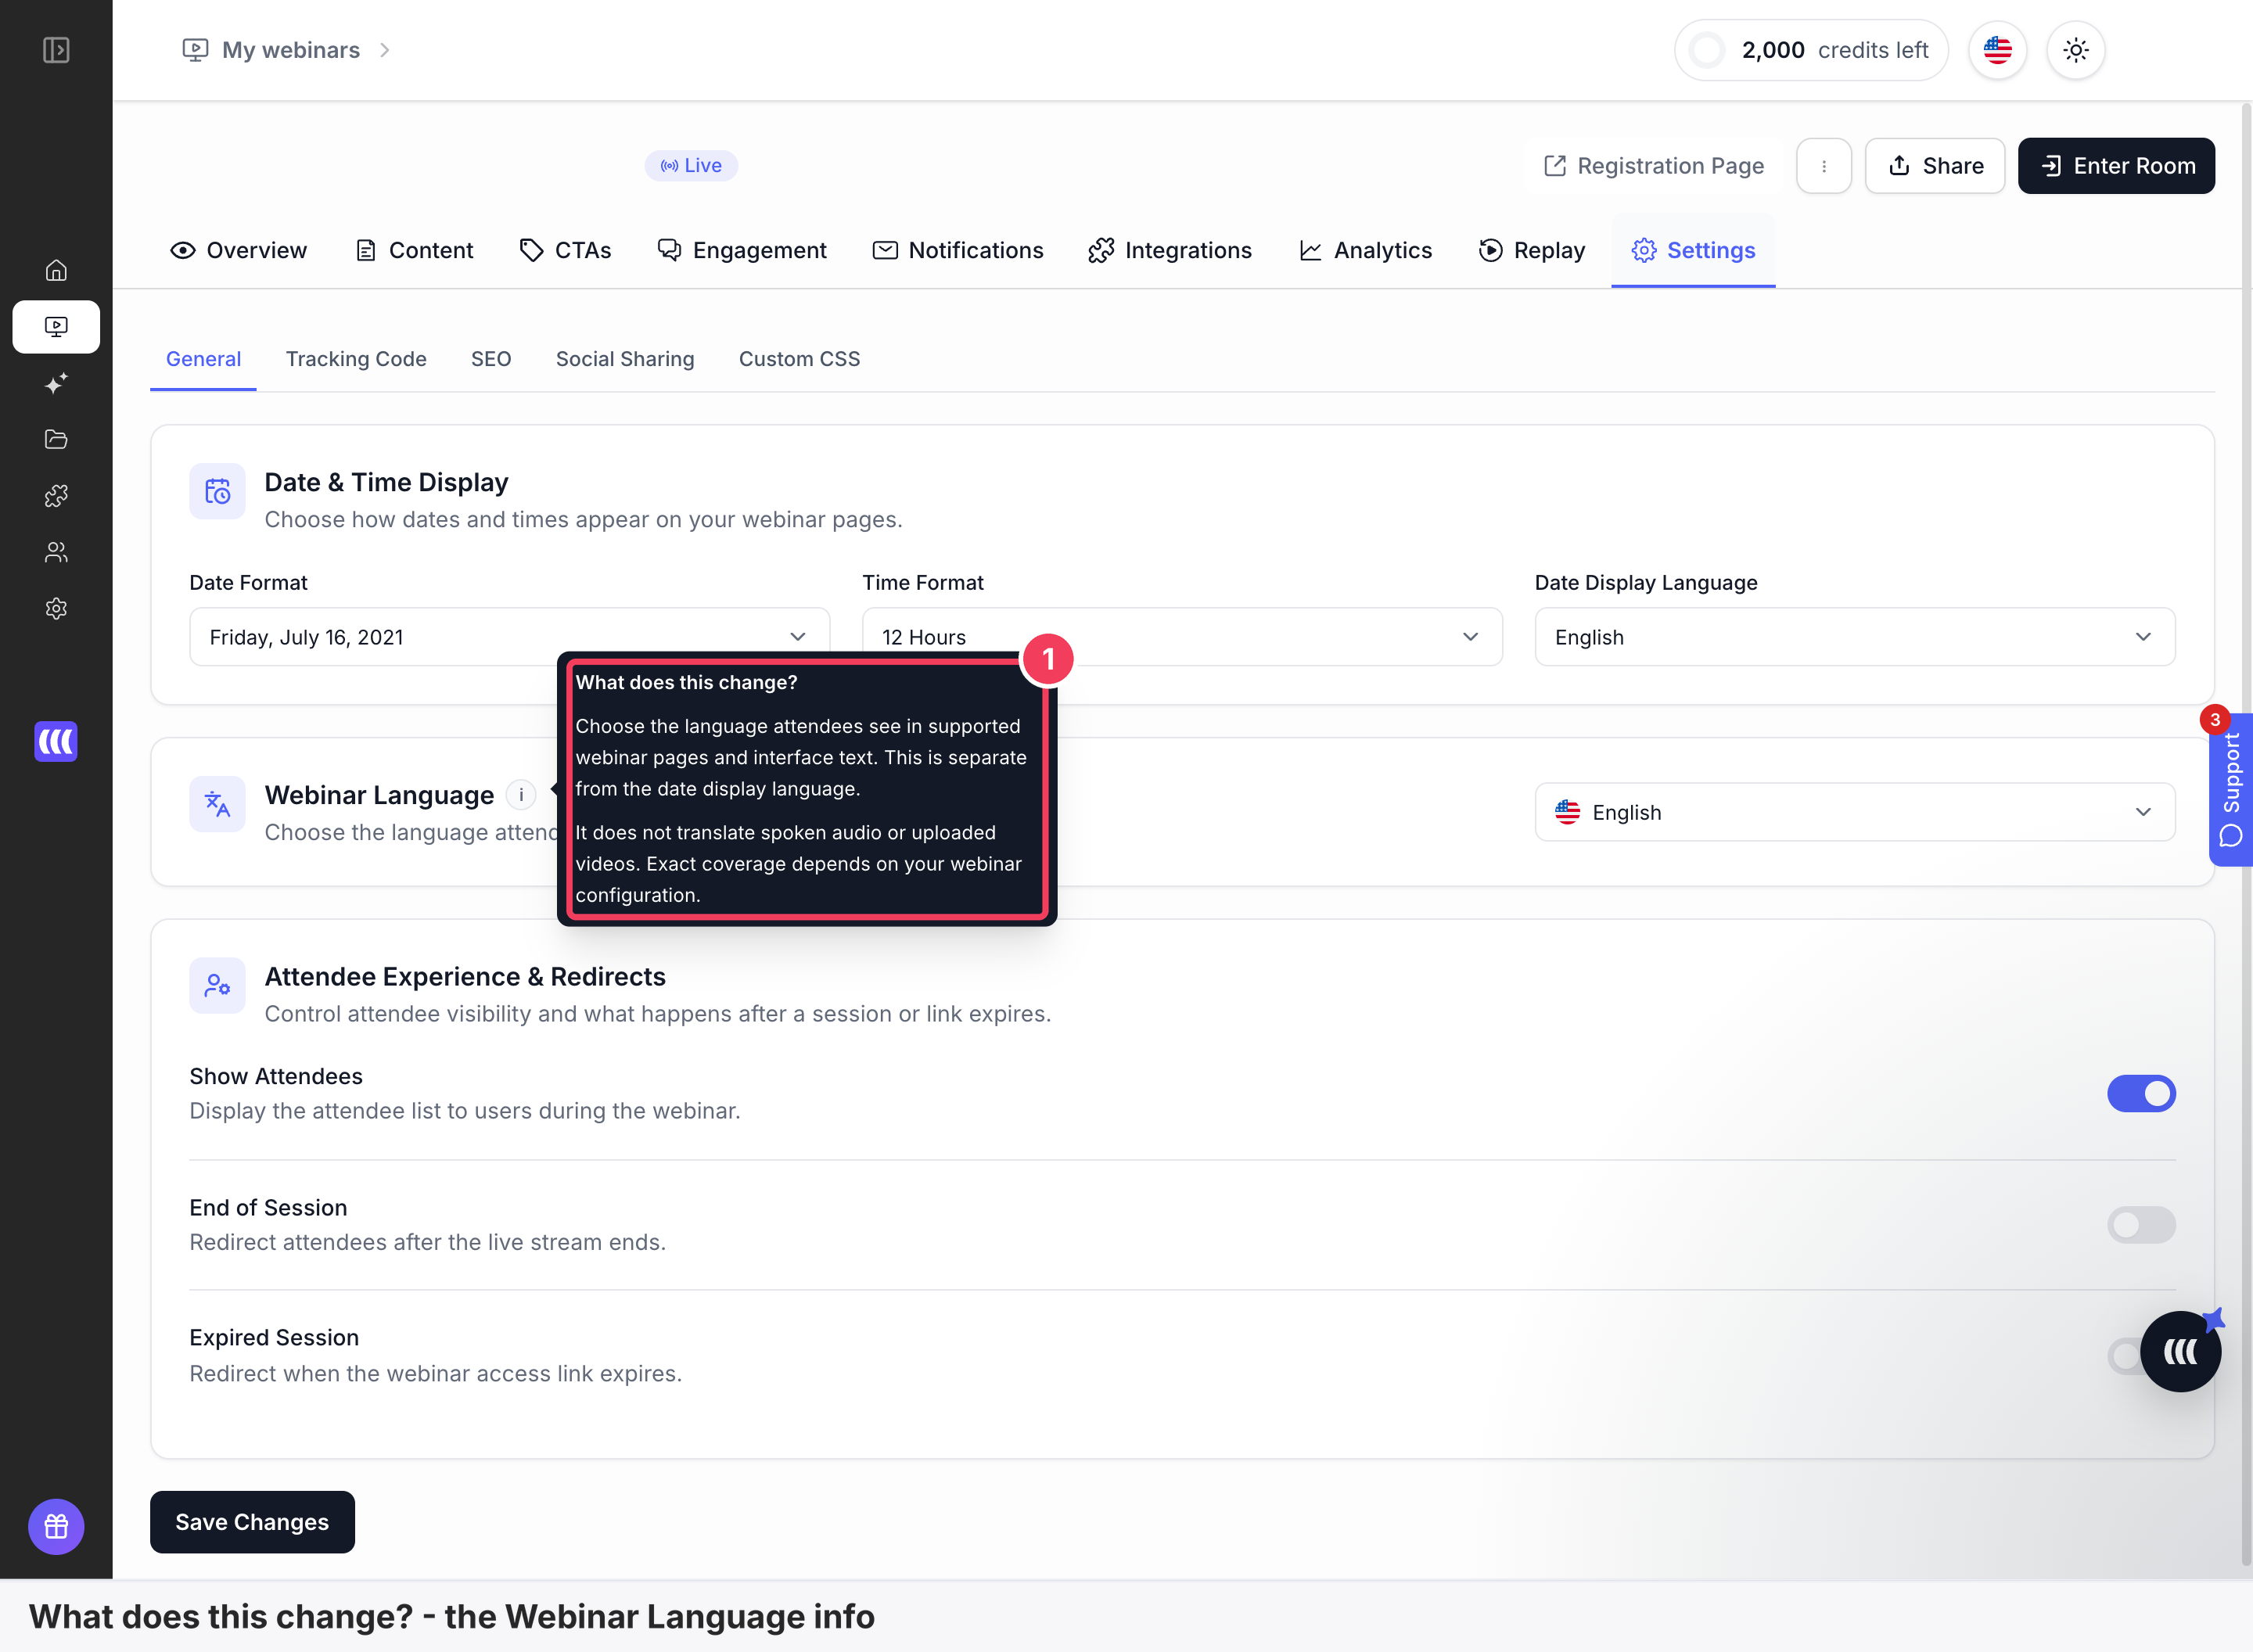Open the Integrations tab
The height and width of the screenshot is (1652, 2253).
click(1170, 250)
